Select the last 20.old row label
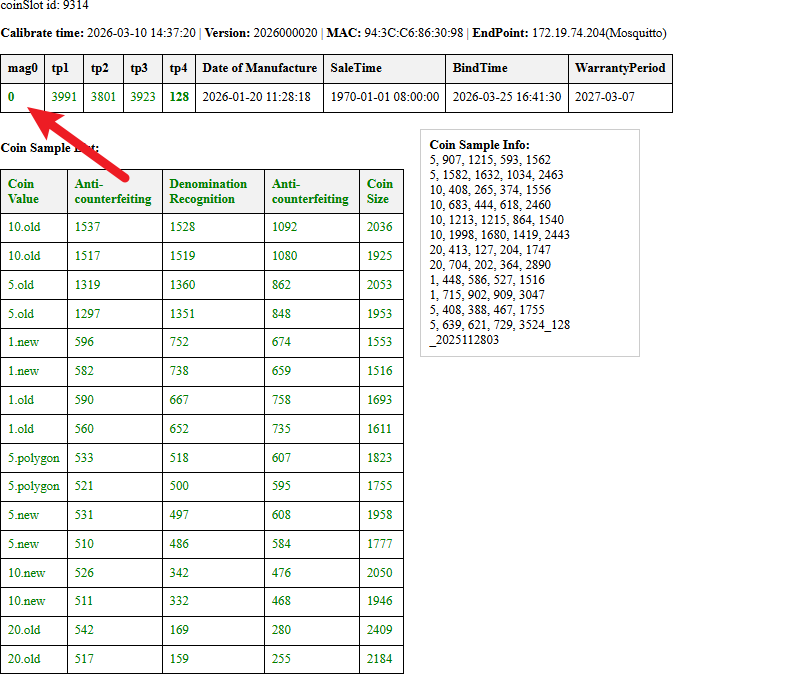The image size is (791, 685). point(24,659)
